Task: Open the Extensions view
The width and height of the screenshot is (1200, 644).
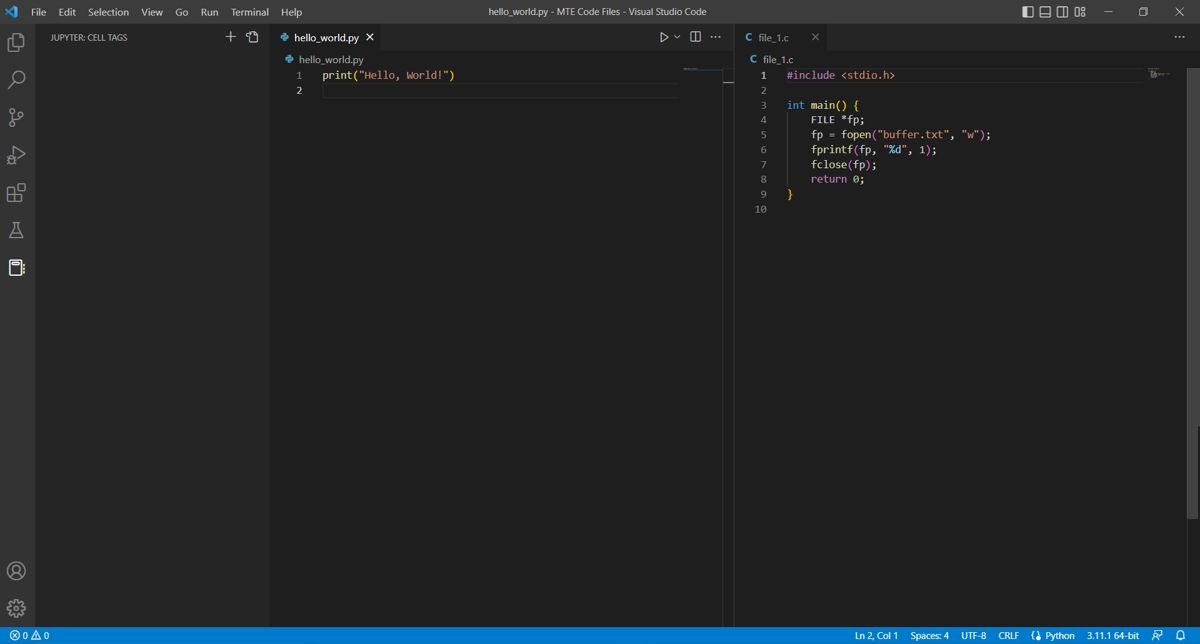Action: pyautogui.click(x=16, y=193)
